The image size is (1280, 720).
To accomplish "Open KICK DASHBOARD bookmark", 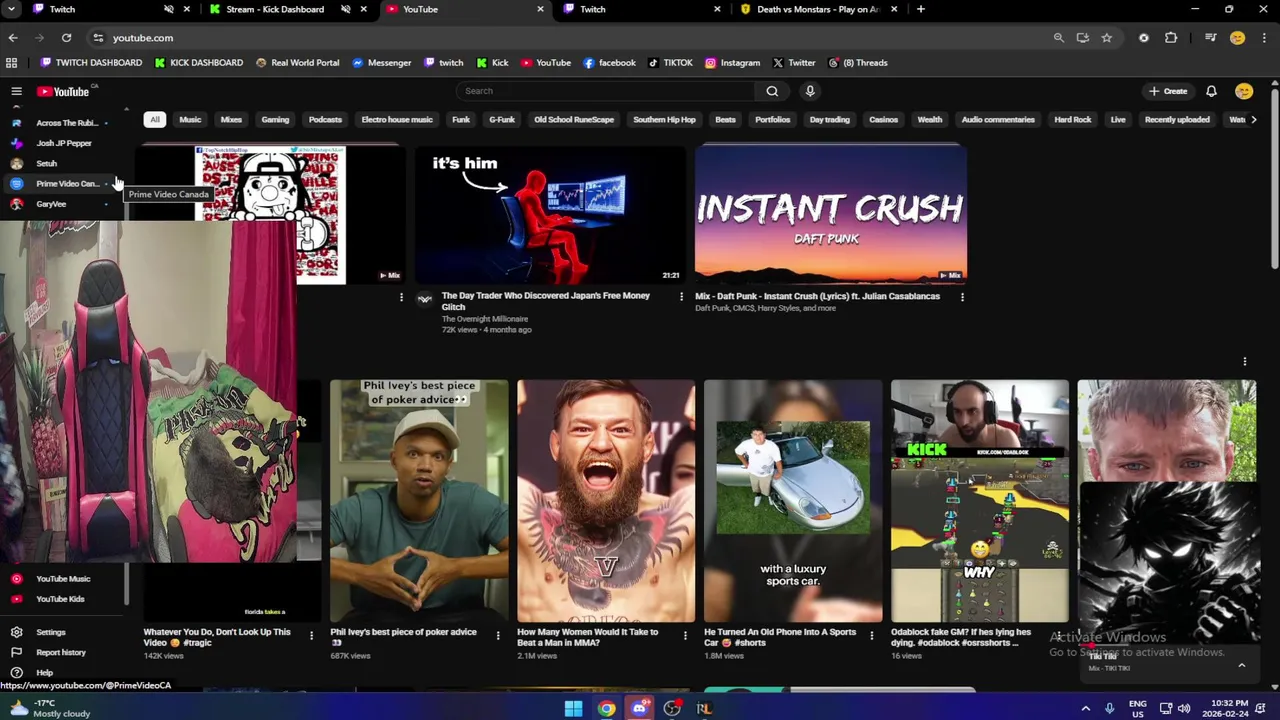I will [x=199, y=63].
